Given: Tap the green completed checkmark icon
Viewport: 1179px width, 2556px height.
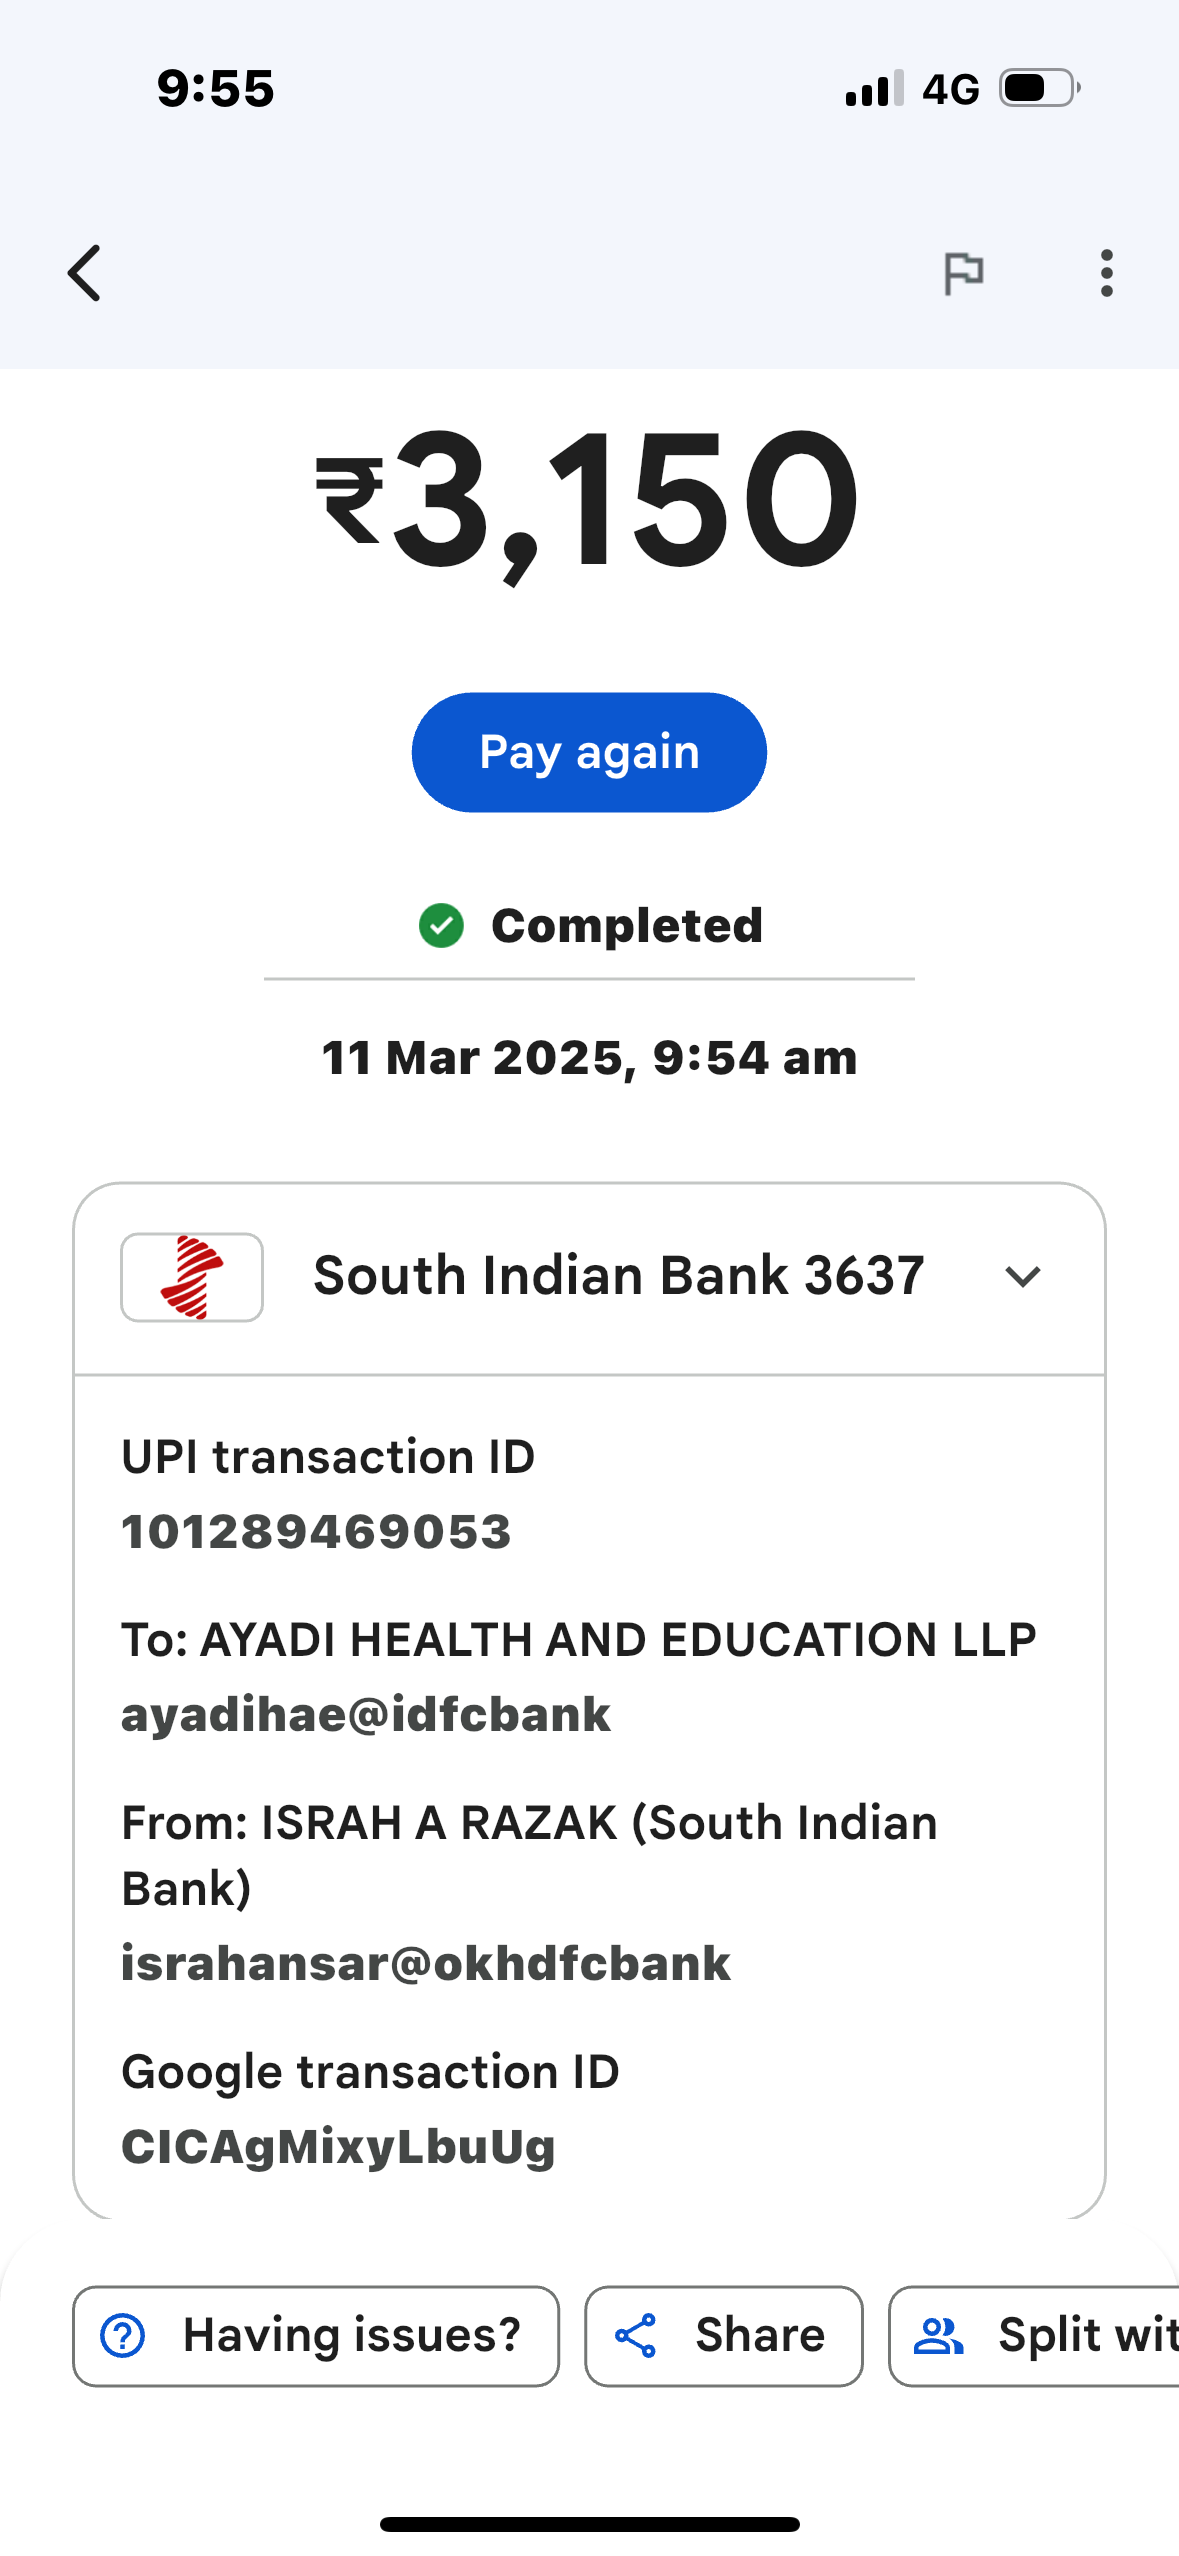Looking at the screenshot, I should point(441,925).
